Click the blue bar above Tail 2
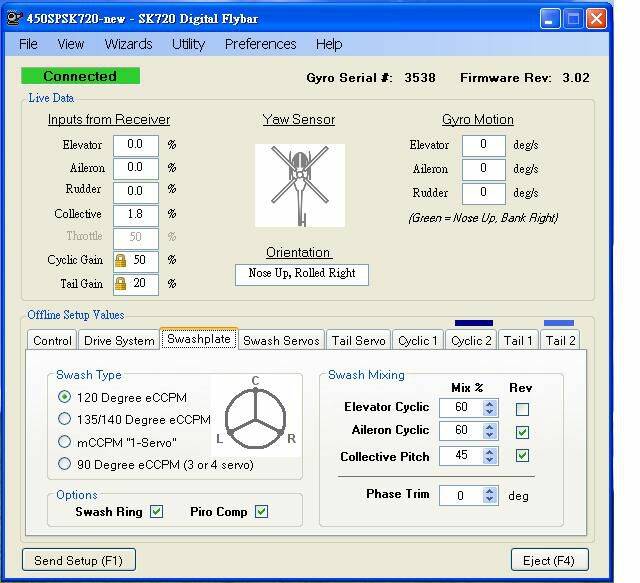This screenshot has height=583, width=640. tap(559, 323)
